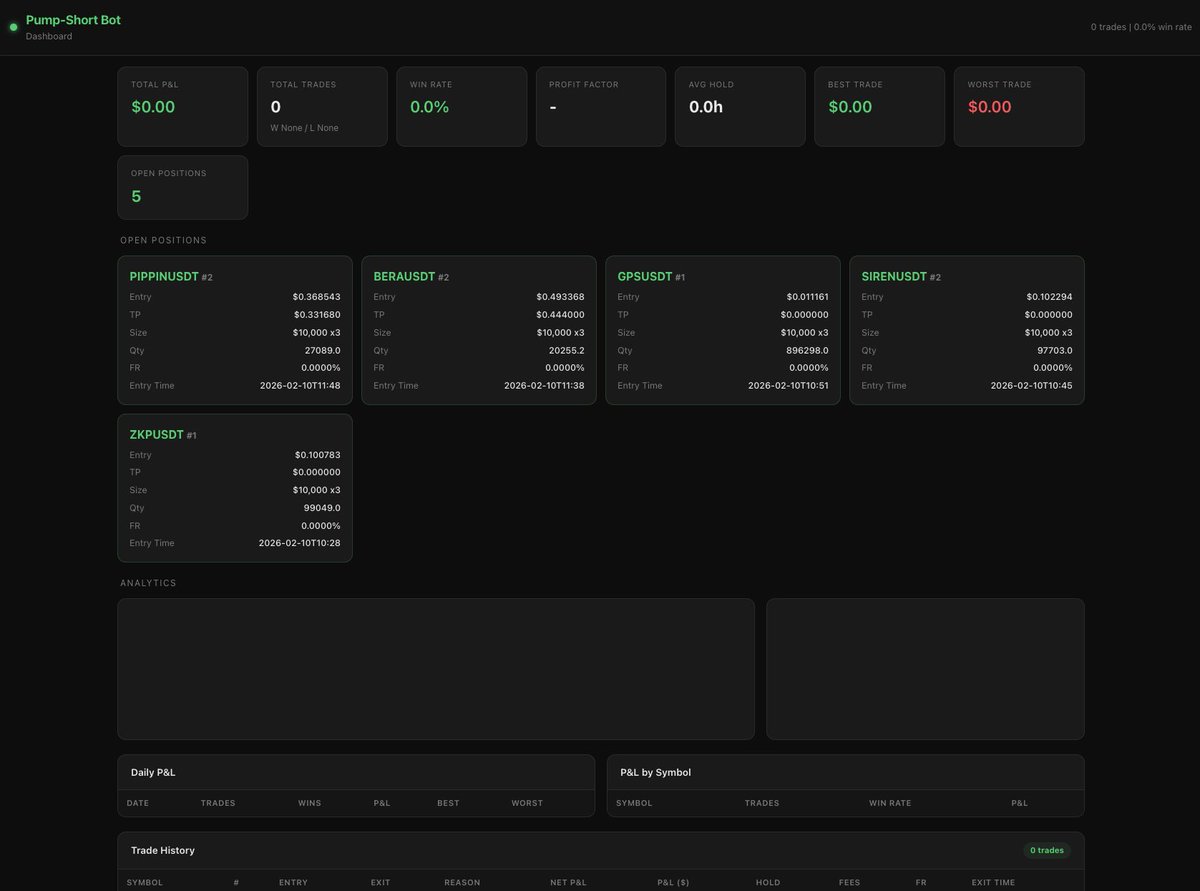Click the Profit Factor stat card
The image size is (1200, 891).
600,106
